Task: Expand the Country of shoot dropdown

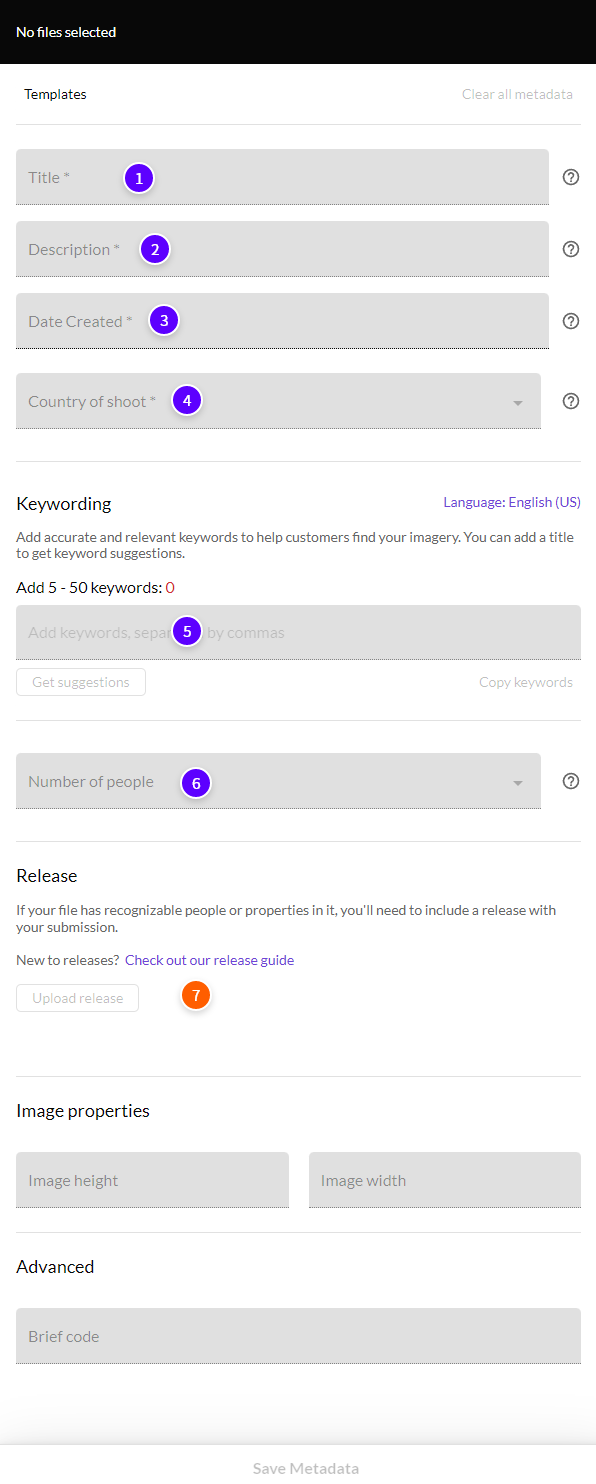Action: pyautogui.click(x=278, y=401)
